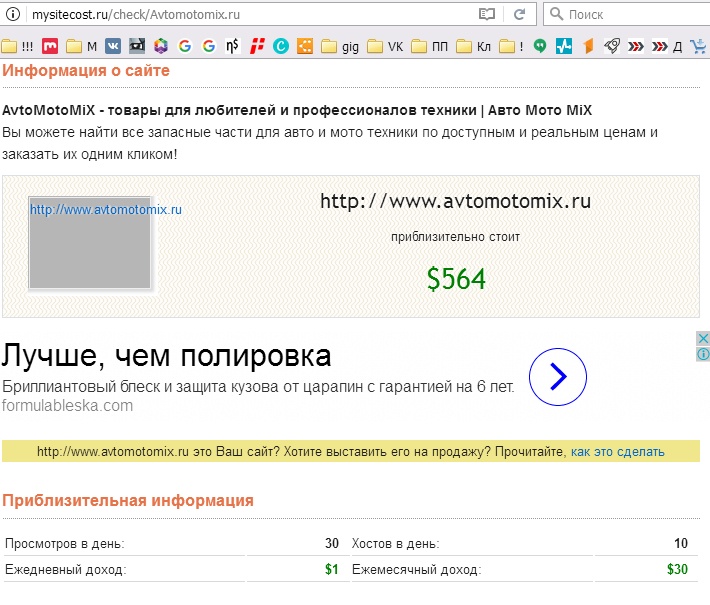
Task: Open the formulableska.com ad link
Action: pos(67,405)
